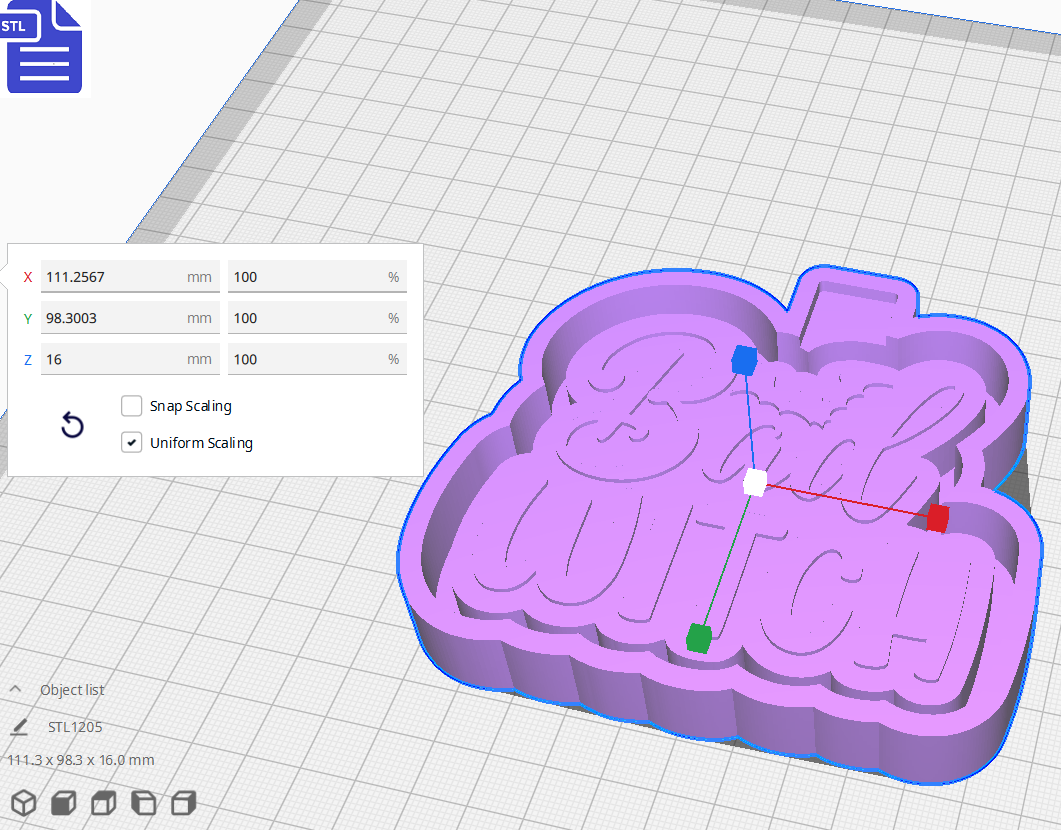Click the Z height field showing 16 mm
The image size is (1061, 830).
(x=130, y=358)
